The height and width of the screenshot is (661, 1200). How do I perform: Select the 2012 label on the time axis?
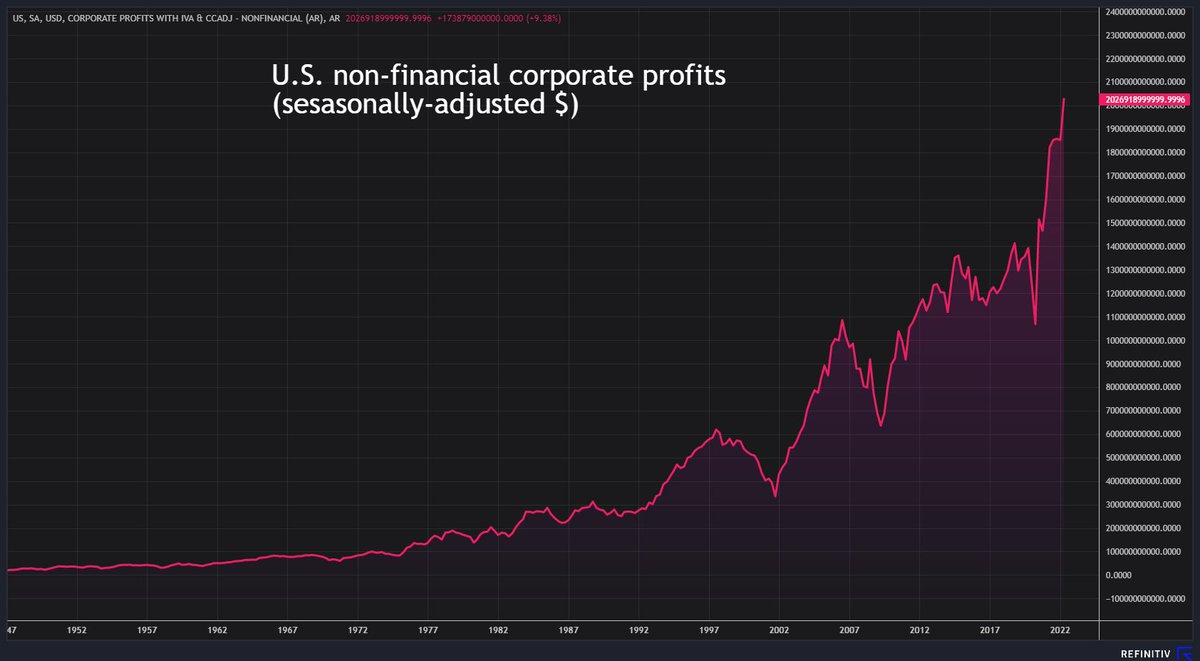coord(920,631)
